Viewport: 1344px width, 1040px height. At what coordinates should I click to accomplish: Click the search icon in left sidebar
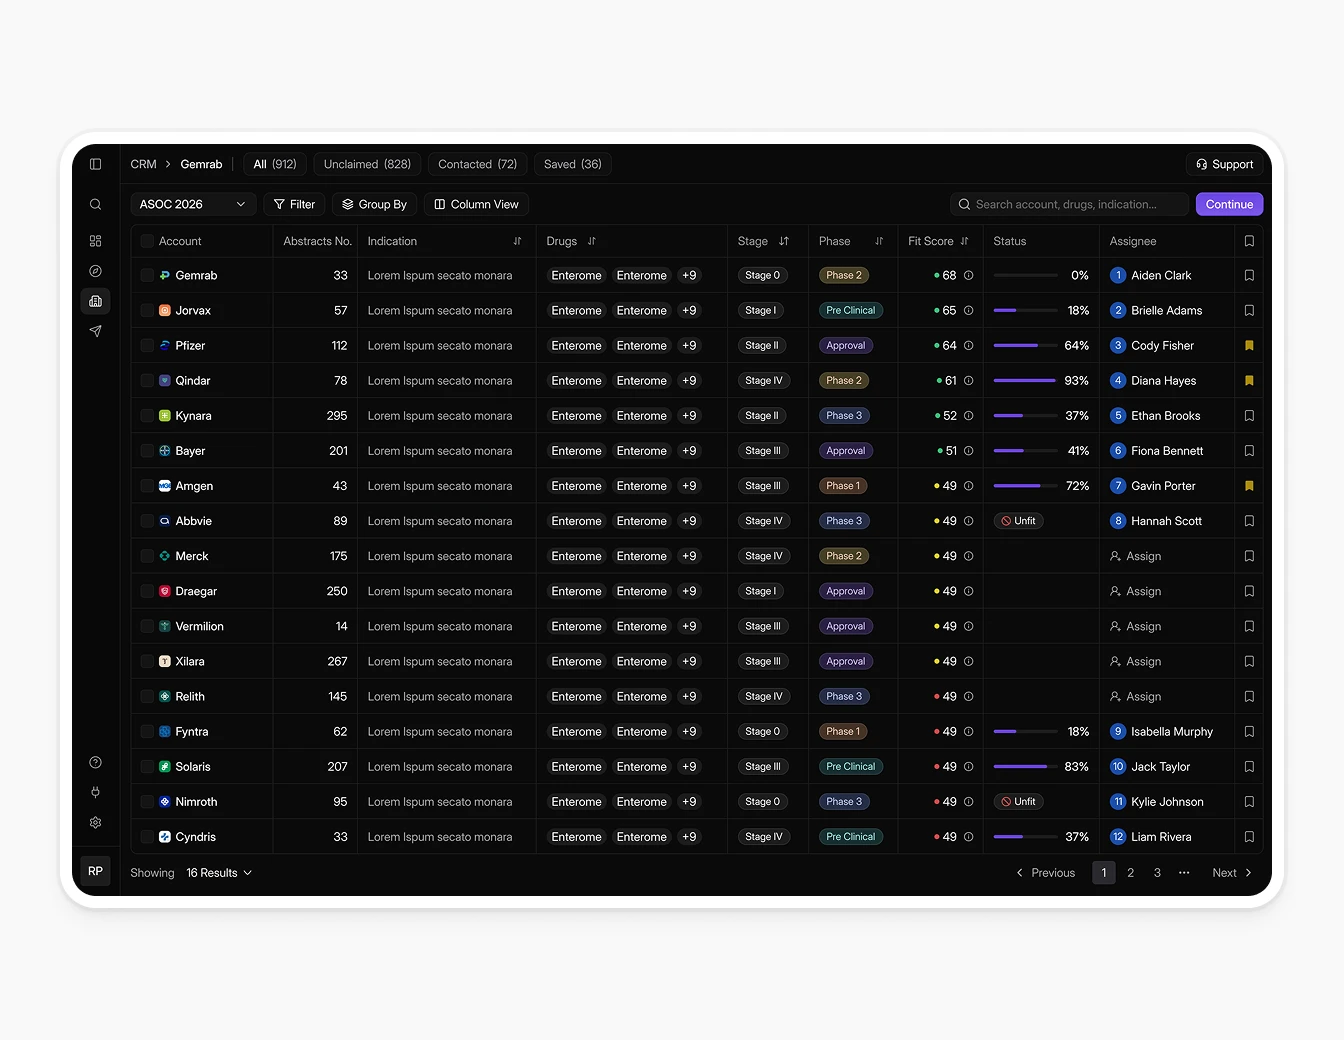(96, 205)
